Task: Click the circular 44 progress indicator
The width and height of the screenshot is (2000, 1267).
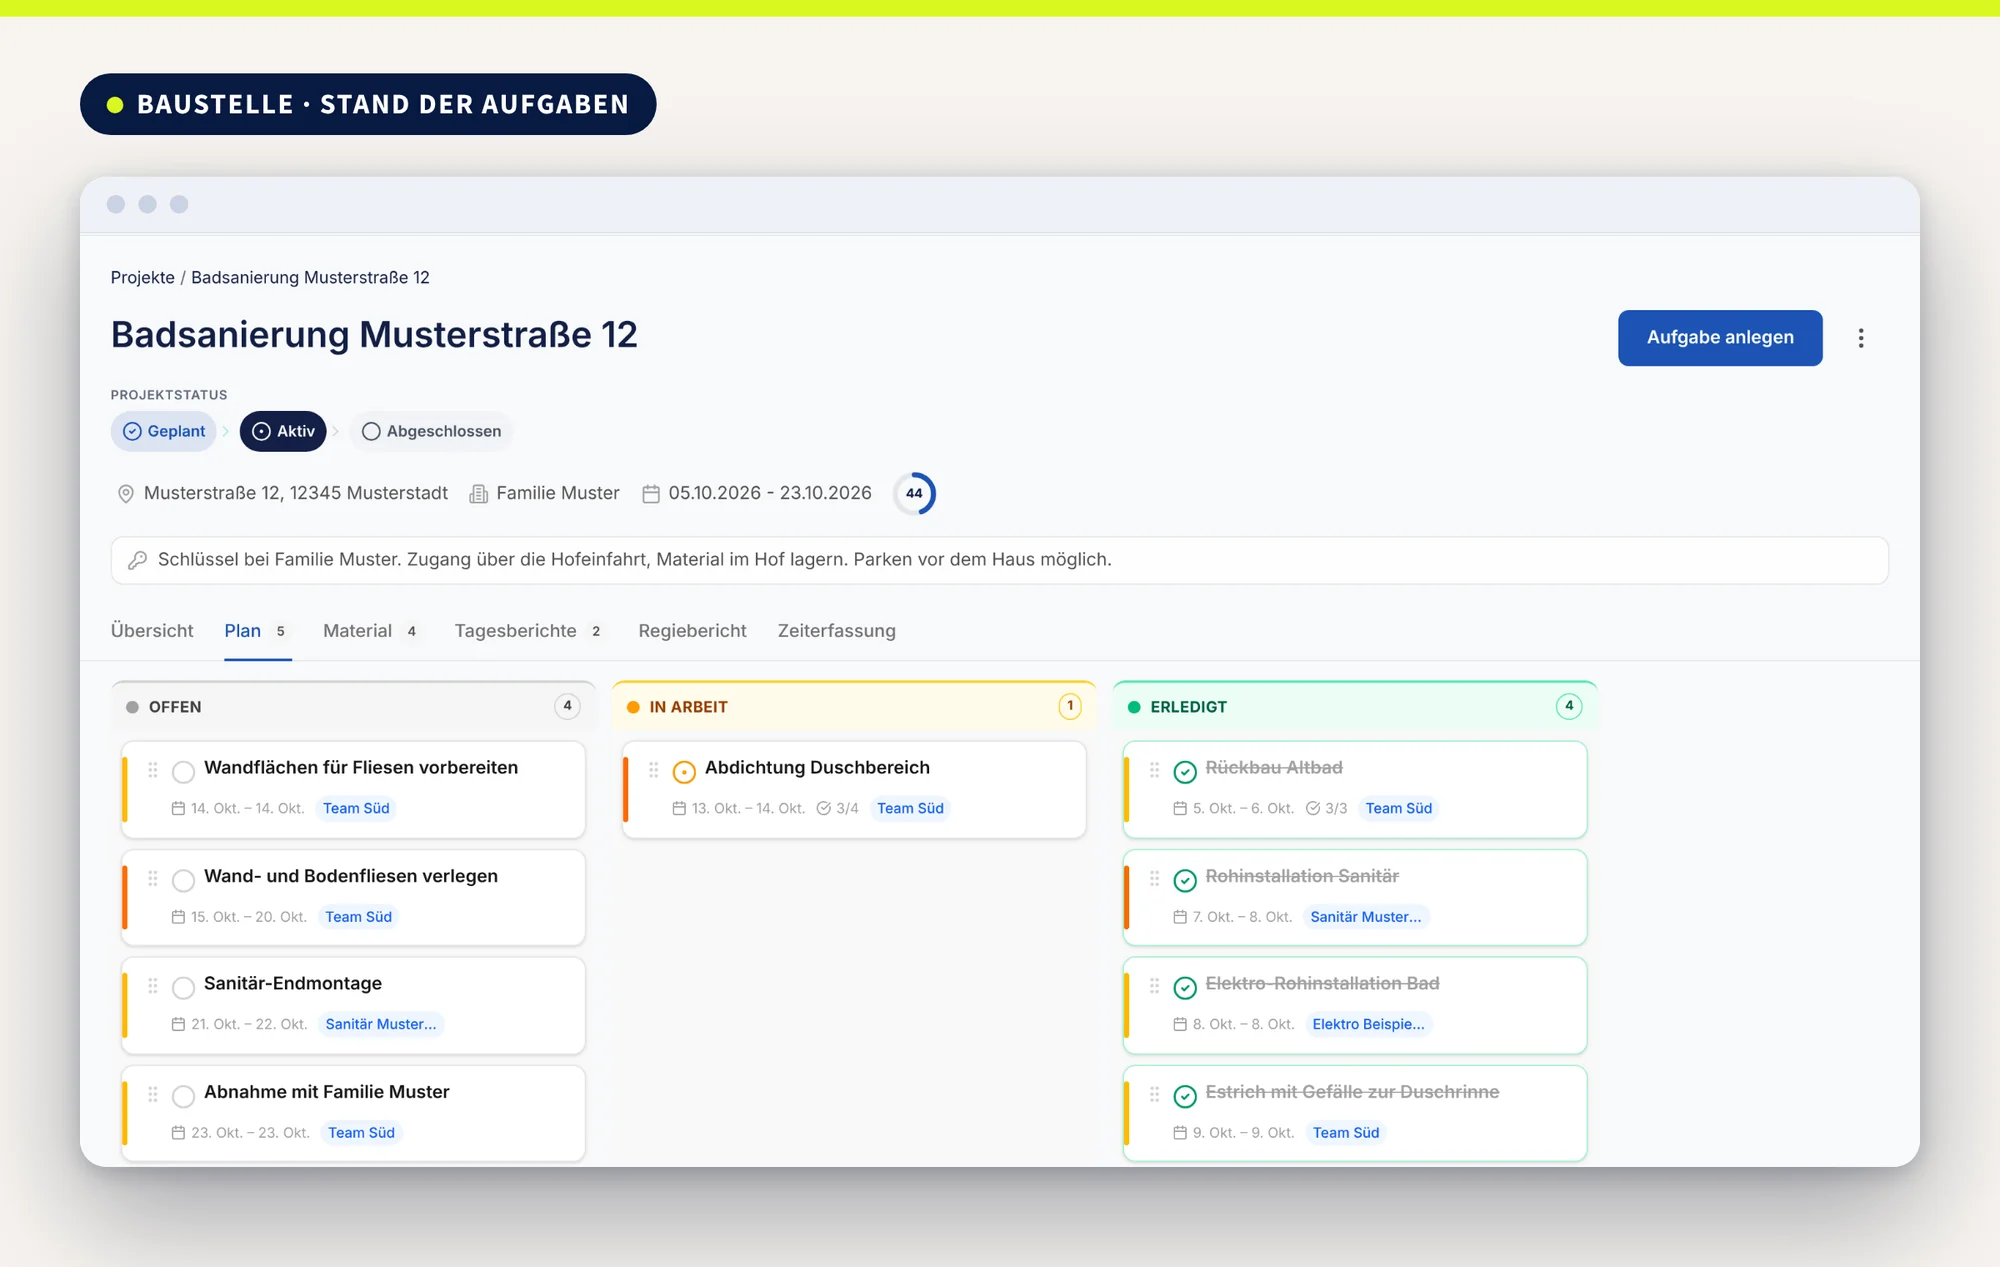Action: click(x=914, y=493)
